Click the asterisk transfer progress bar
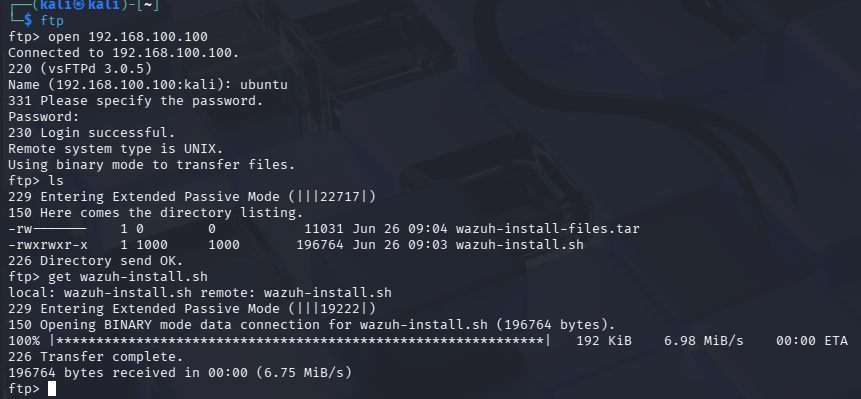This screenshot has height=399, width=861. pyautogui.click(x=300, y=341)
